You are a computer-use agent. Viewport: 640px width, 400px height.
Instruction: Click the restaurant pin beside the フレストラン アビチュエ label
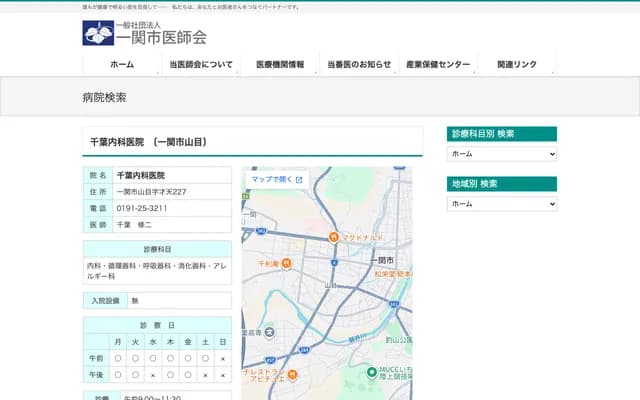pos(292,375)
